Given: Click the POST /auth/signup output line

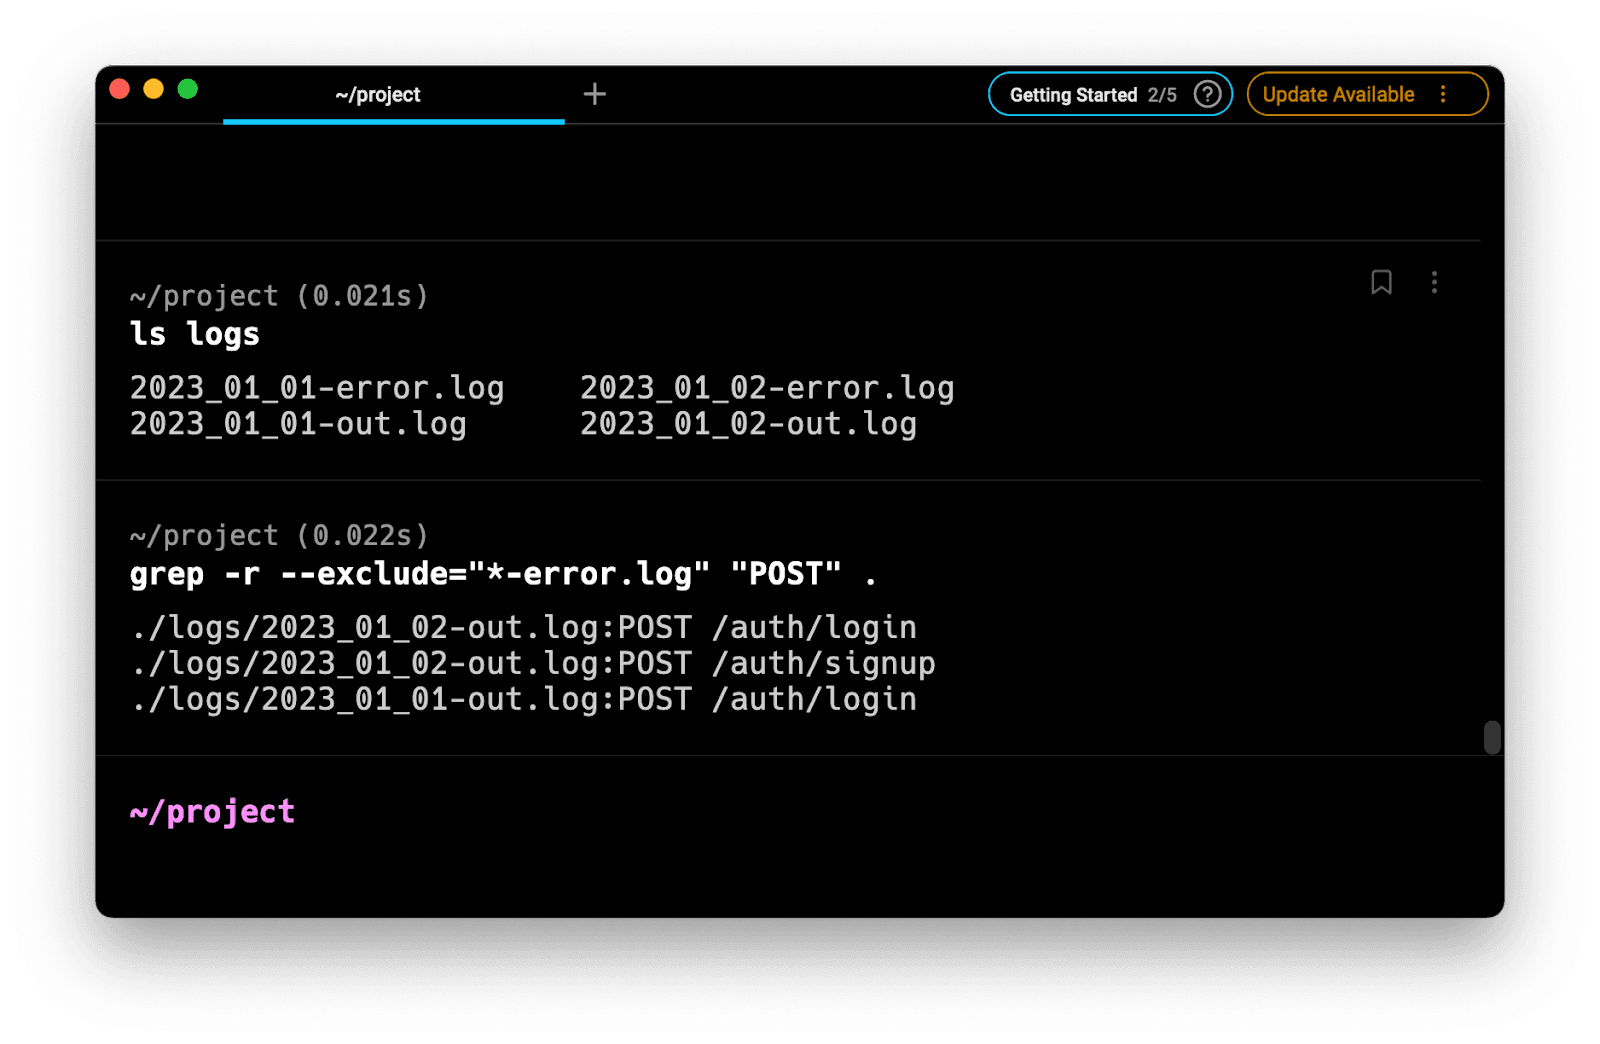Looking at the screenshot, I should click(x=533, y=663).
